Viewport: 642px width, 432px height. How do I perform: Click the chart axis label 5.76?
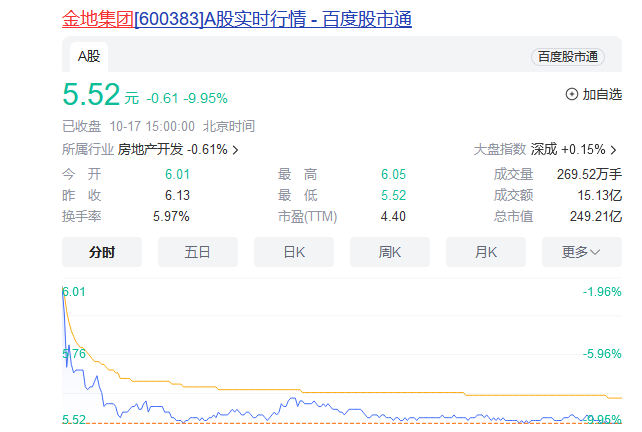[74, 353]
